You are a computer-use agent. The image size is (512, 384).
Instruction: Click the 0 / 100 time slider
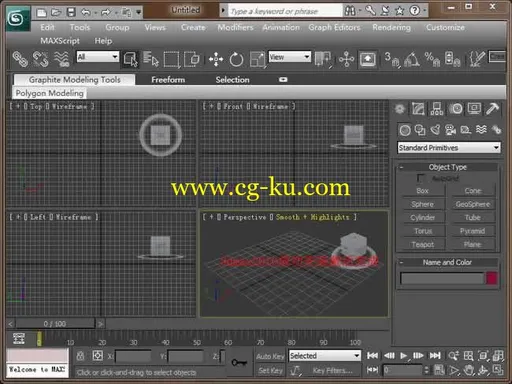tap(55, 324)
